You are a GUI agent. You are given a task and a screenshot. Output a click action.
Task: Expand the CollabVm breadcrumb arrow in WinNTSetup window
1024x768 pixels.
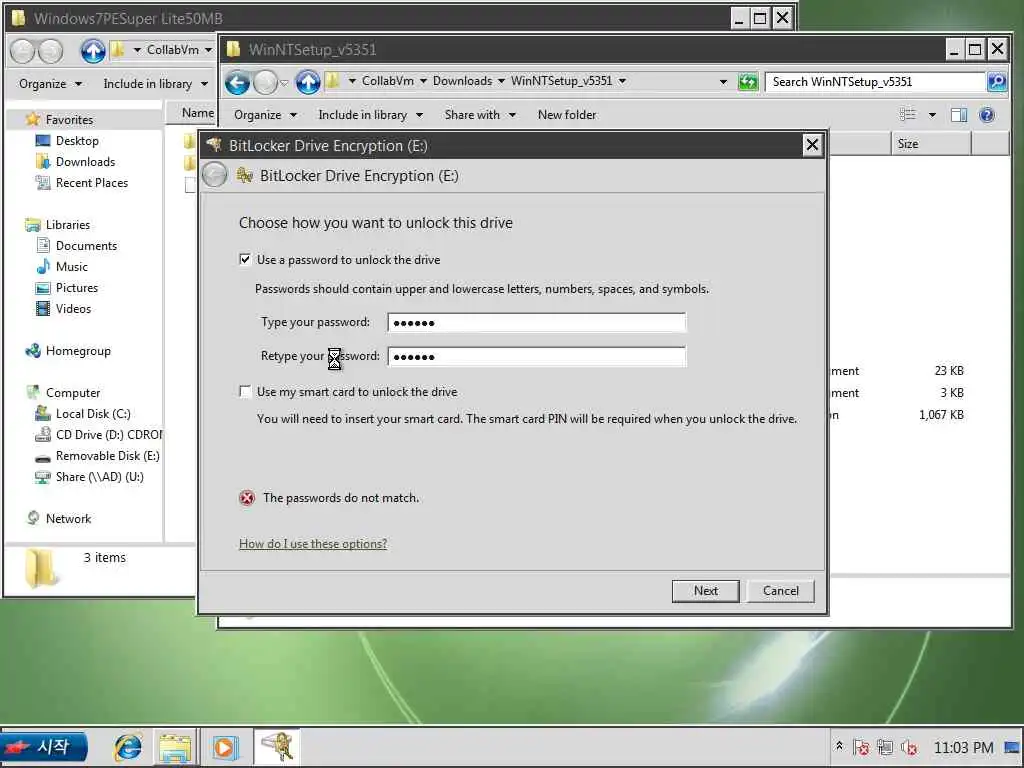[423, 81]
